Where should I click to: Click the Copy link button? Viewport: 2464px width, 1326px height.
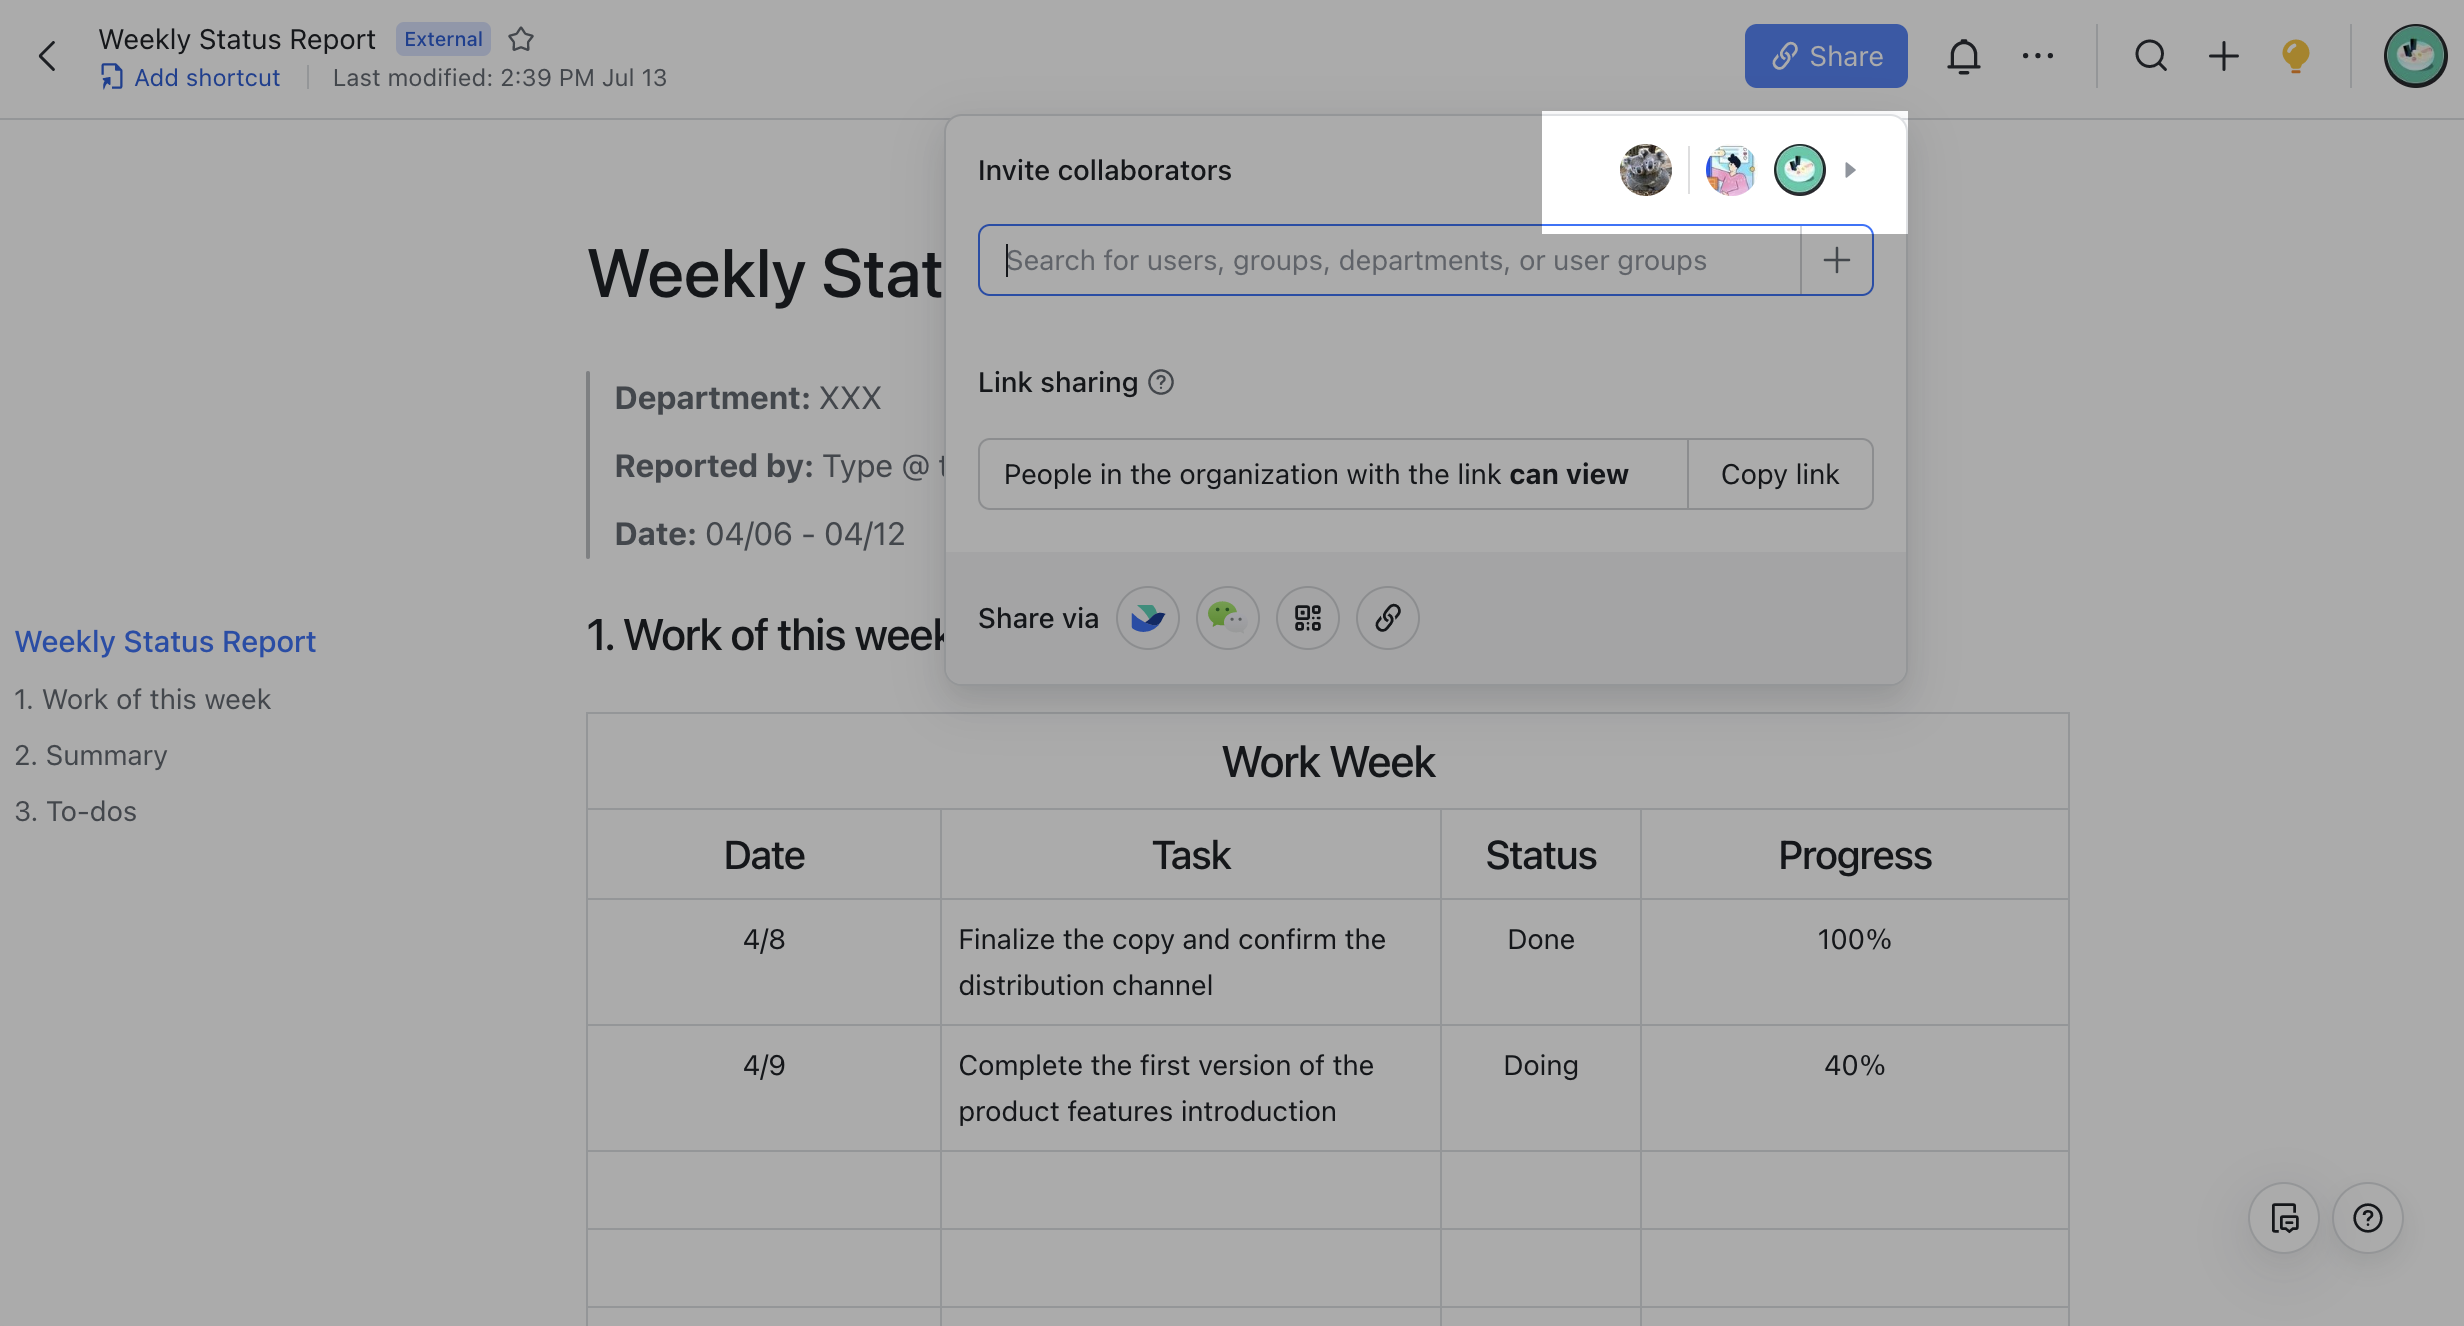(x=1780, y=474)
